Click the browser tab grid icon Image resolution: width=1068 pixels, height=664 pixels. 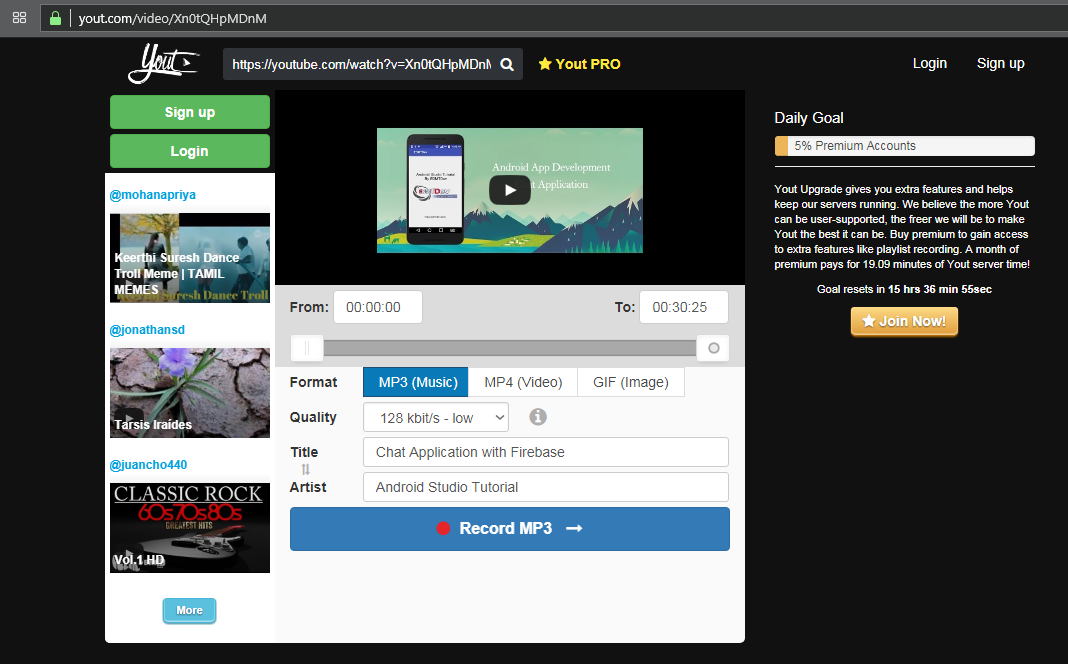pyautogui.click(x=20, y=18)
